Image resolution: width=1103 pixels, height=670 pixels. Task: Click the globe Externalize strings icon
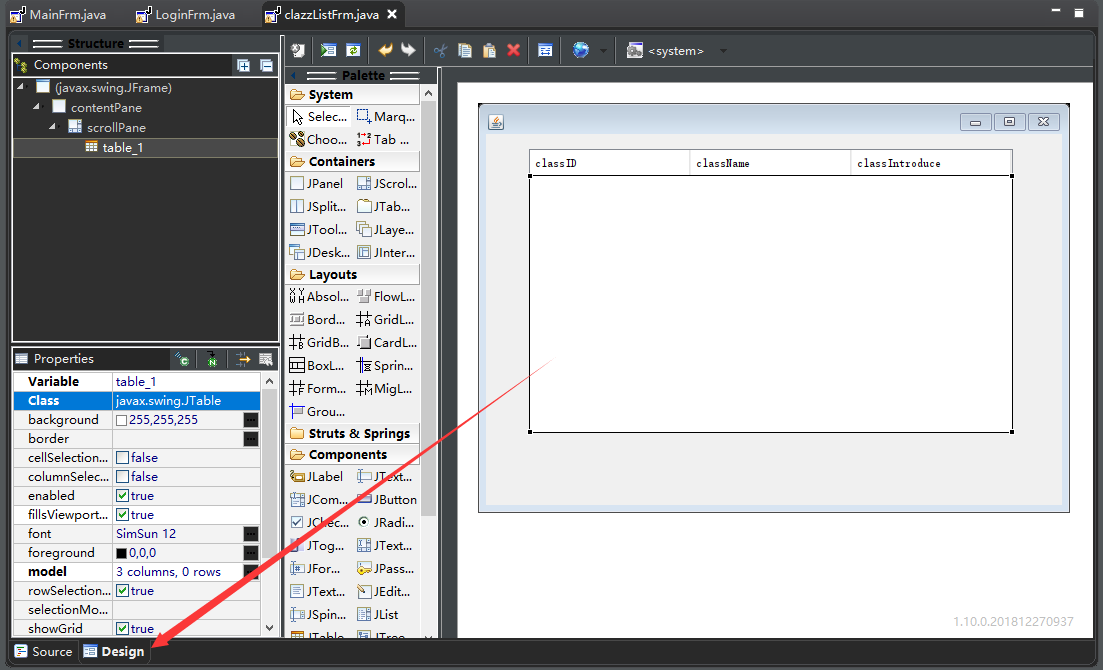580,50
